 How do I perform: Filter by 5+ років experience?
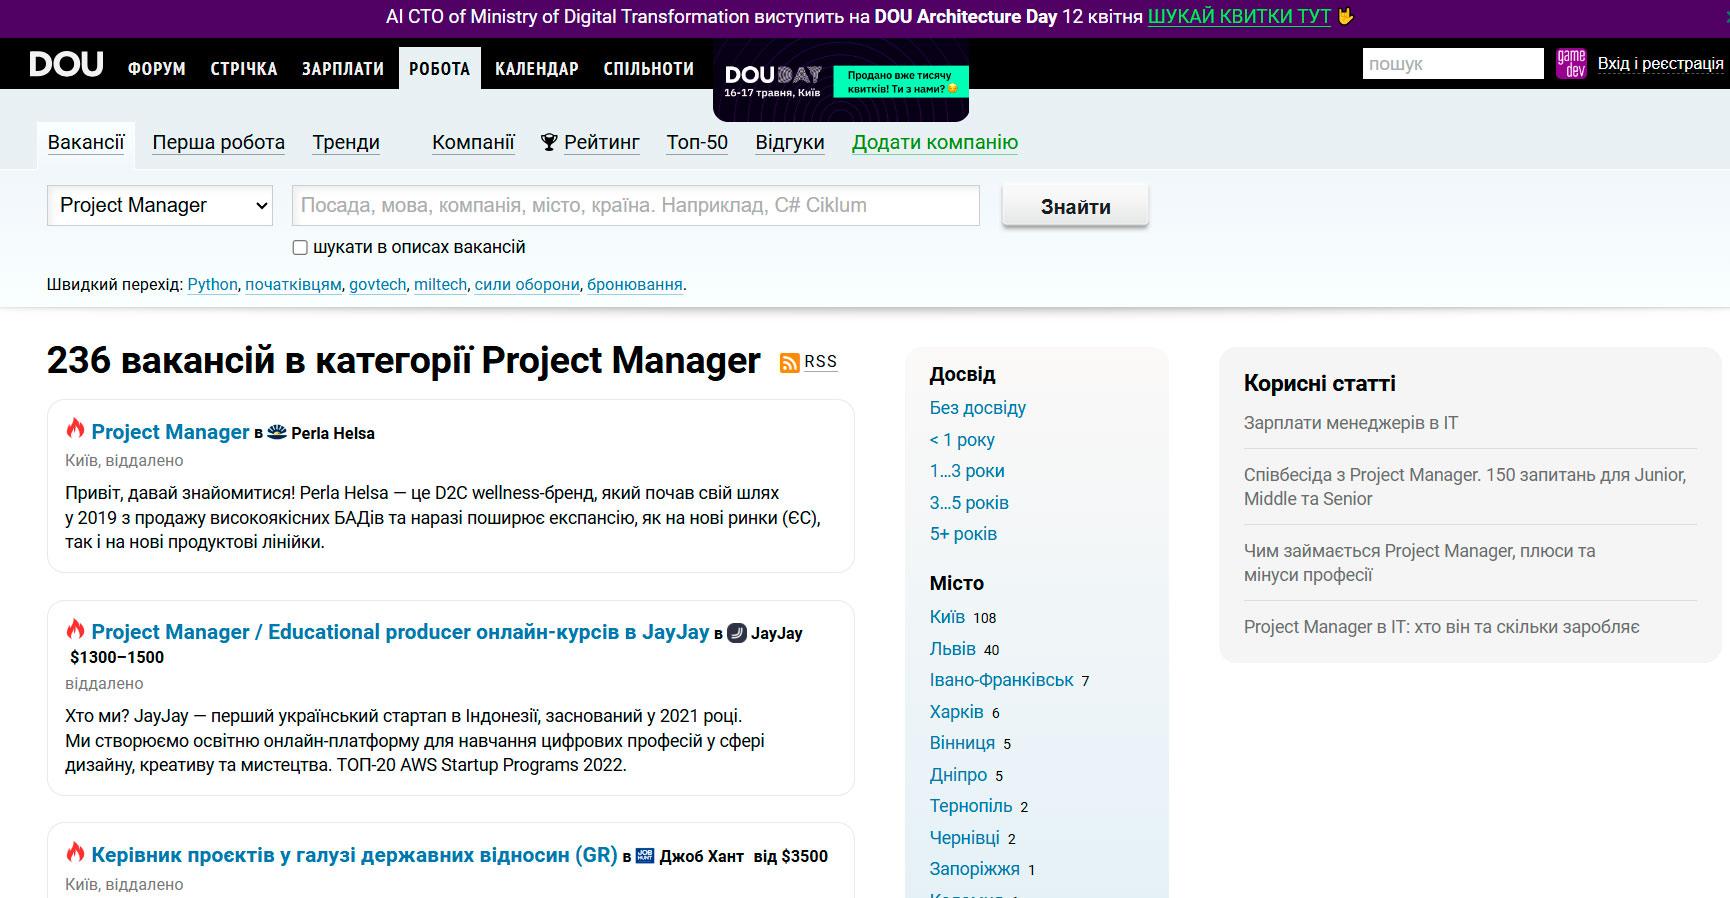[x=963, y=534]
